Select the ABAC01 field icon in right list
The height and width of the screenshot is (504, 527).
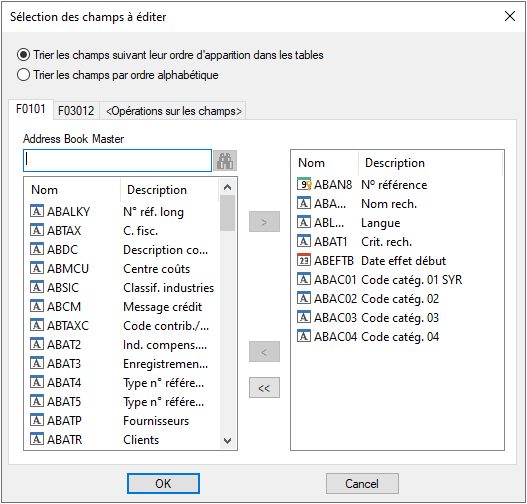[304, 279]
